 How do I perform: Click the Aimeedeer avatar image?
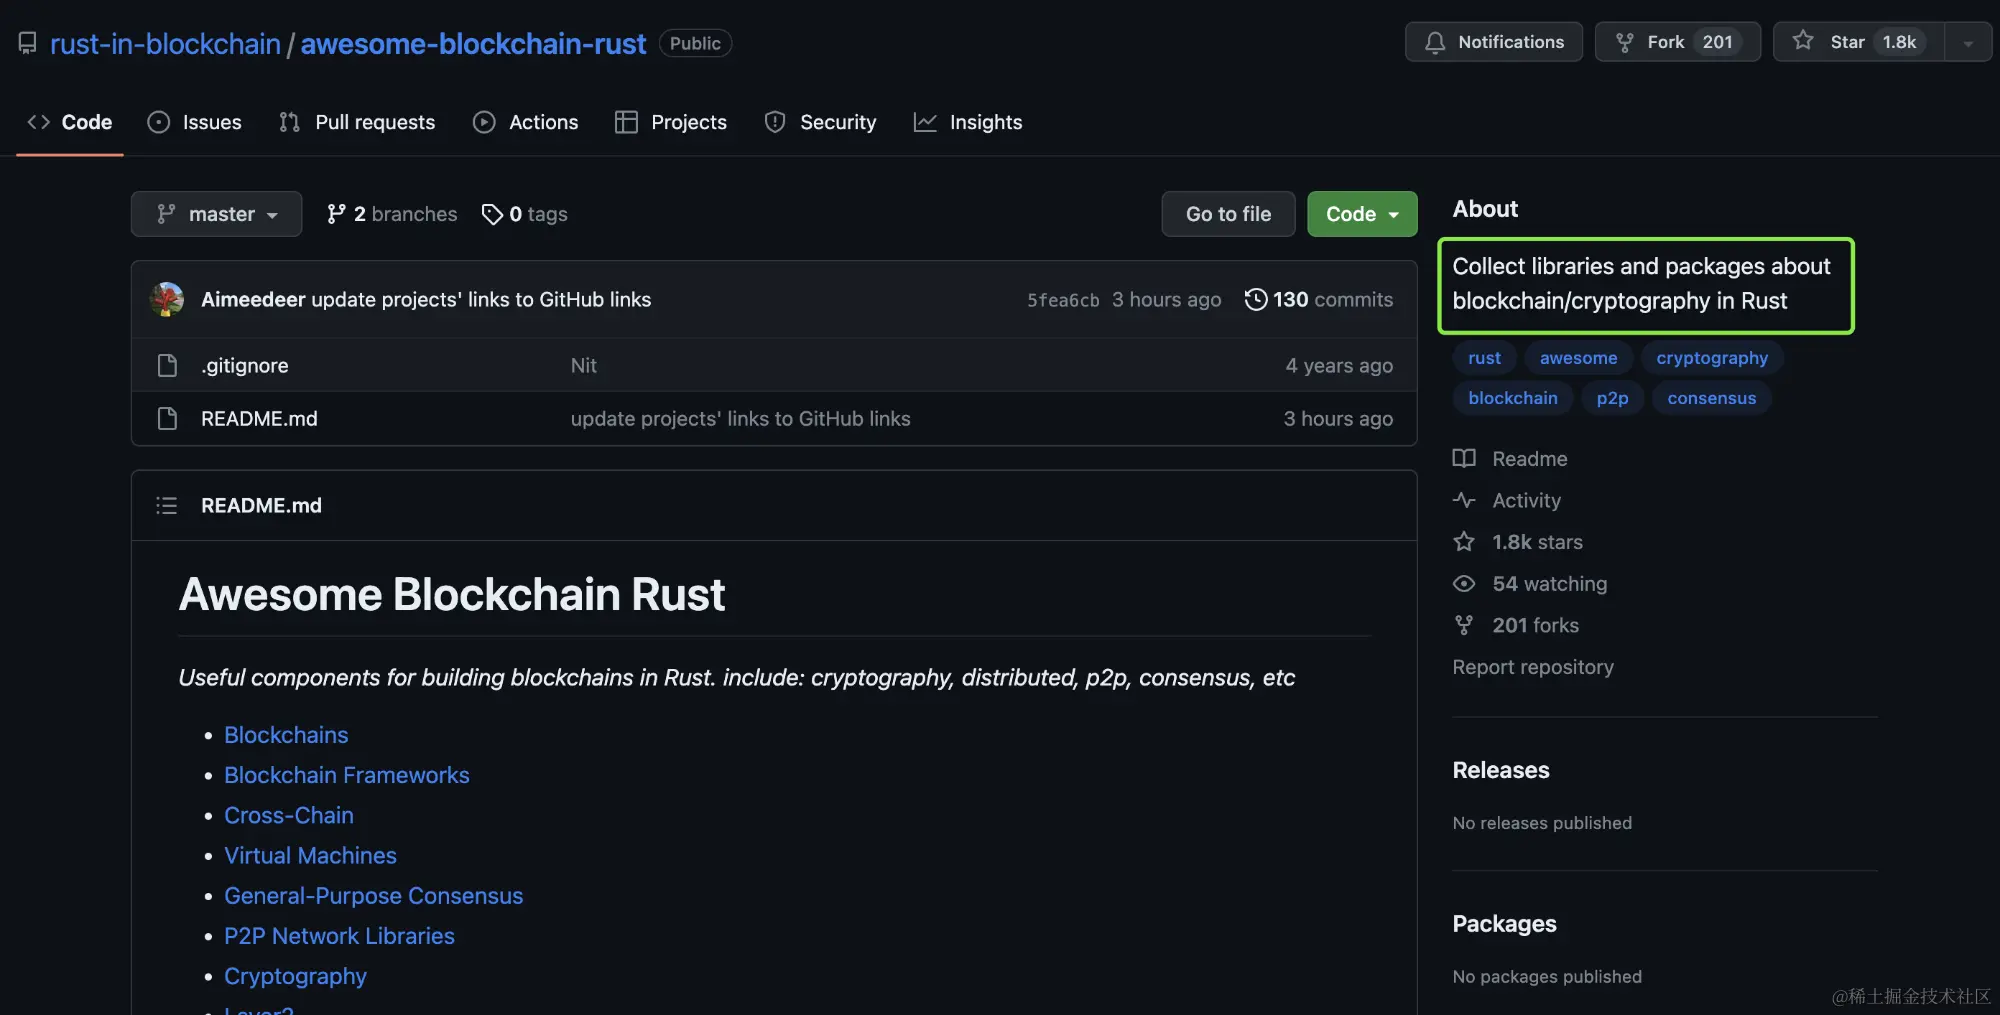[x=167, y=299]
